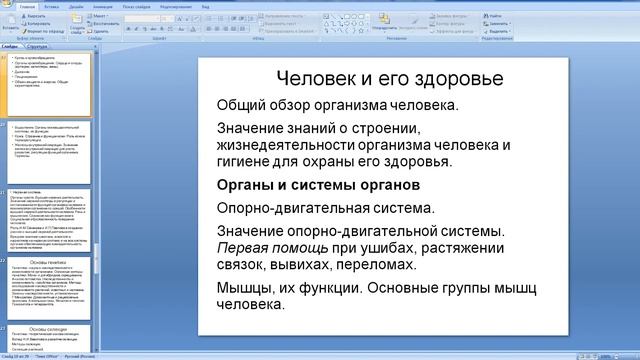Select slide thumbnail titled Основы селекции
Screen dimensions: 640x360
pyautogui.click(x=49, y=338)
